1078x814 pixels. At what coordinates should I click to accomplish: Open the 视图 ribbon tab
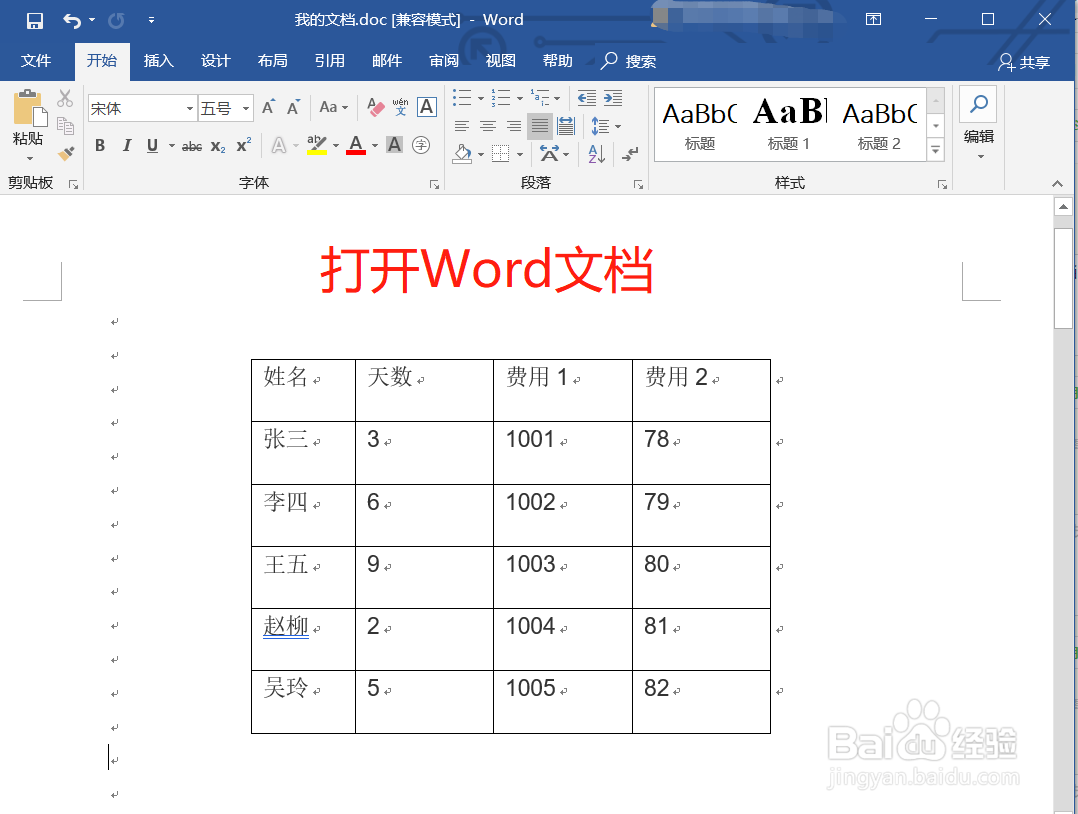pos(500,60)
